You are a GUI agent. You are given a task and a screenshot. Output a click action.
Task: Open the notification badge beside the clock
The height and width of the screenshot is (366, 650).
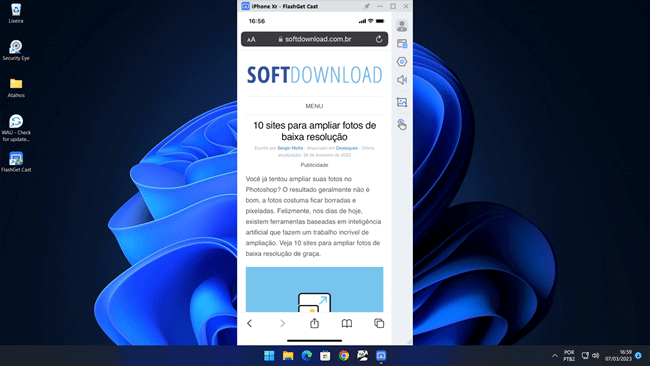pyautogui.click(x=638, y=356)
